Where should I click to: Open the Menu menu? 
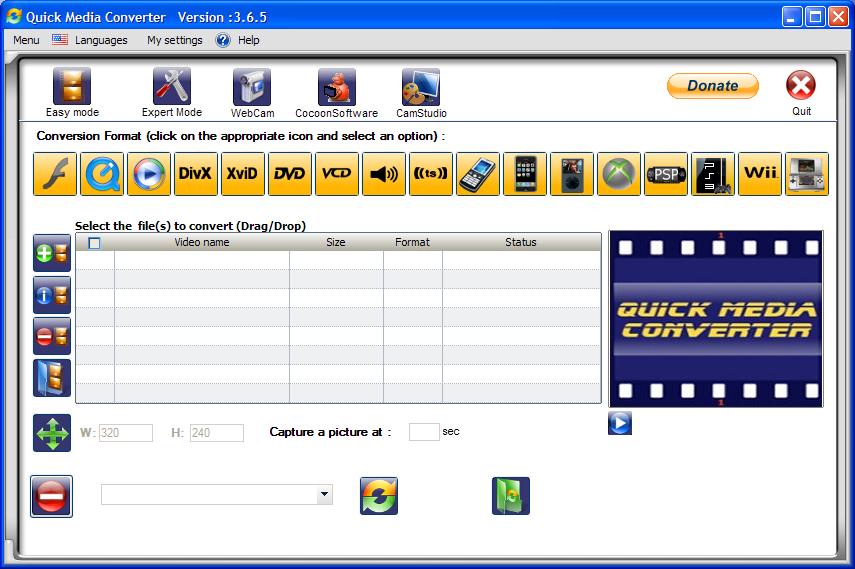[26, 40]
